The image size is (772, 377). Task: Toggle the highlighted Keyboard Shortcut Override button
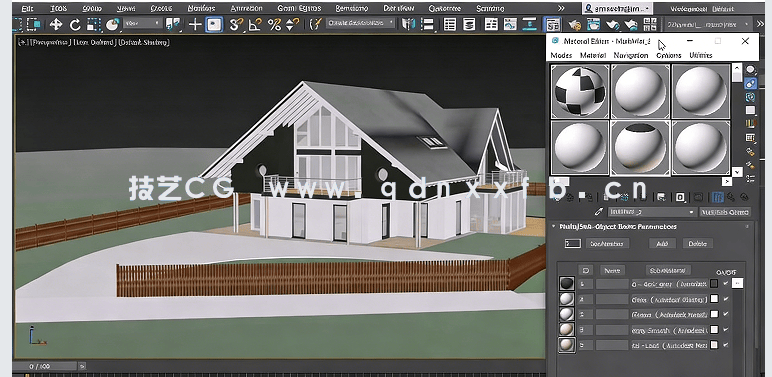214,24
